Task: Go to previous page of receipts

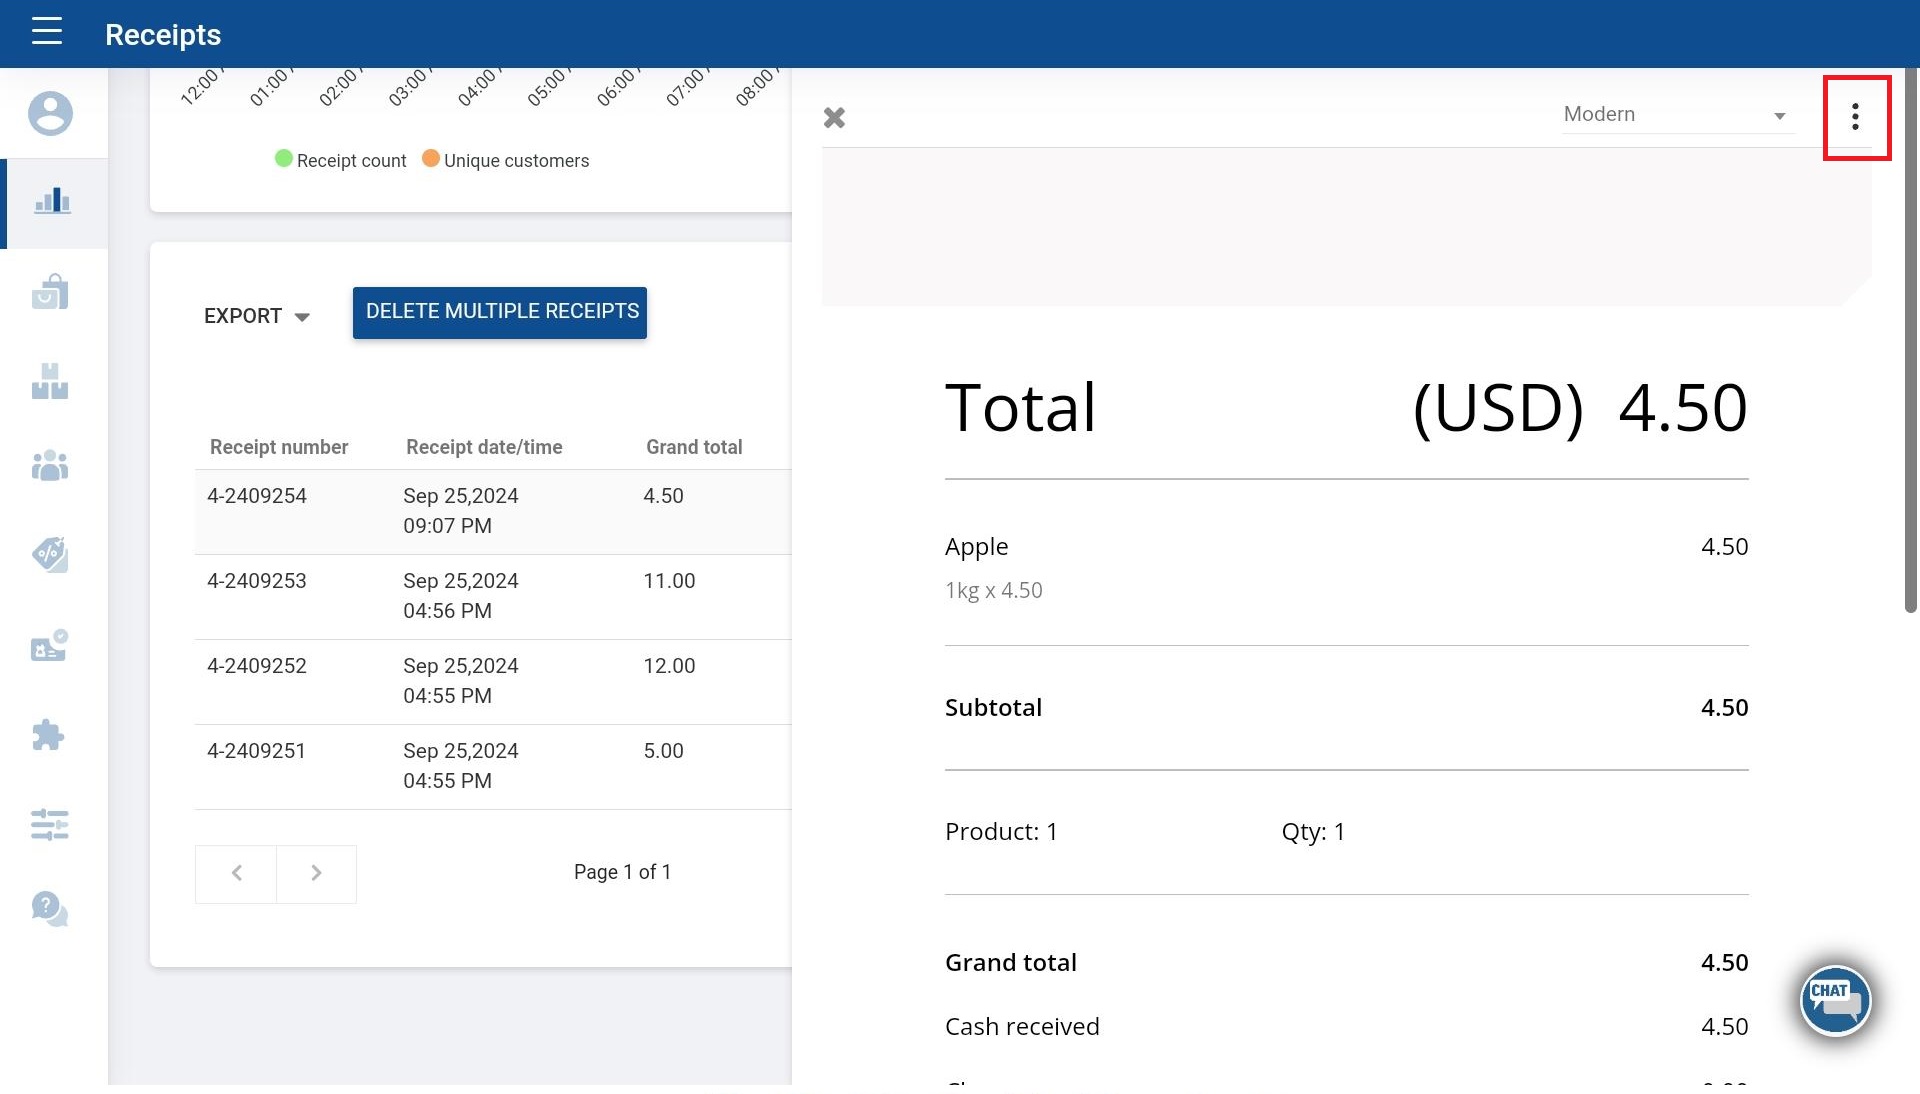Action: 236,873
